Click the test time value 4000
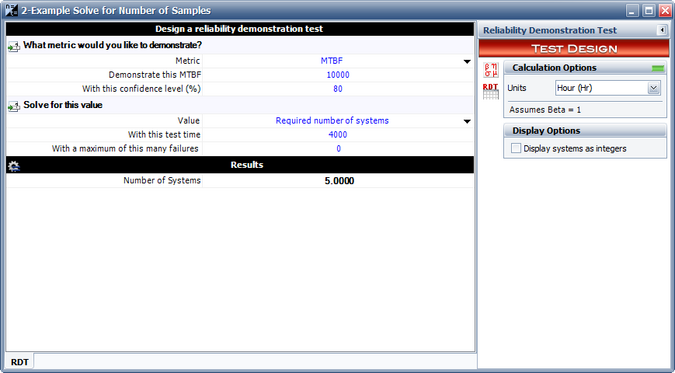The height and width of the screenshot is (373, 675). coord(338,134)
